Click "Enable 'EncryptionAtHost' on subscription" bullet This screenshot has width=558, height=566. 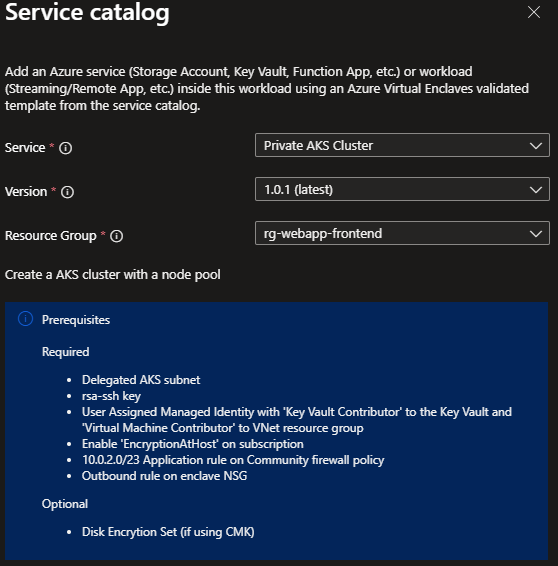point(193,444)
